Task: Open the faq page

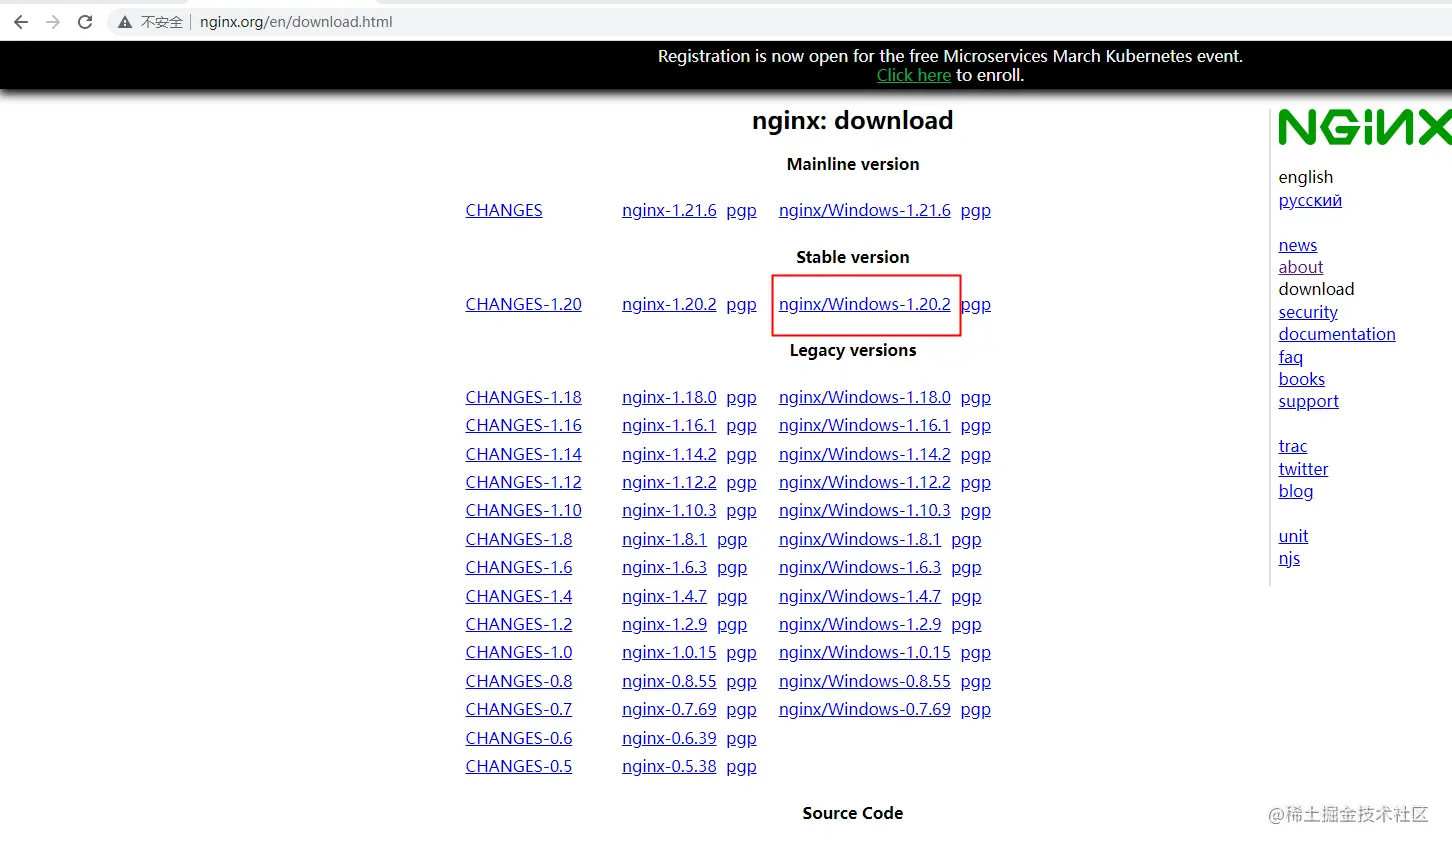Action: tap(1290, 357)
